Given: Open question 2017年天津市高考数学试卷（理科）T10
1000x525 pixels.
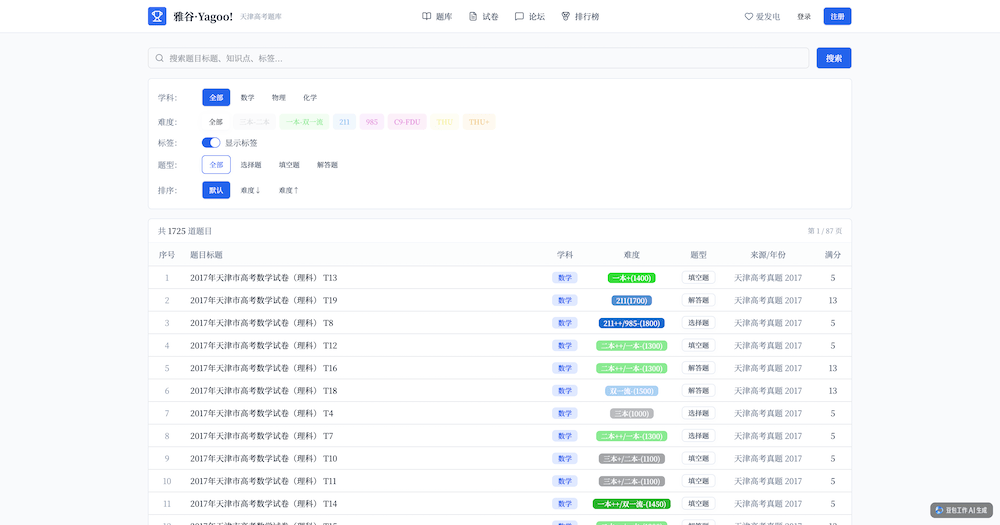Looking at the screenshot, I should [263, 459].
